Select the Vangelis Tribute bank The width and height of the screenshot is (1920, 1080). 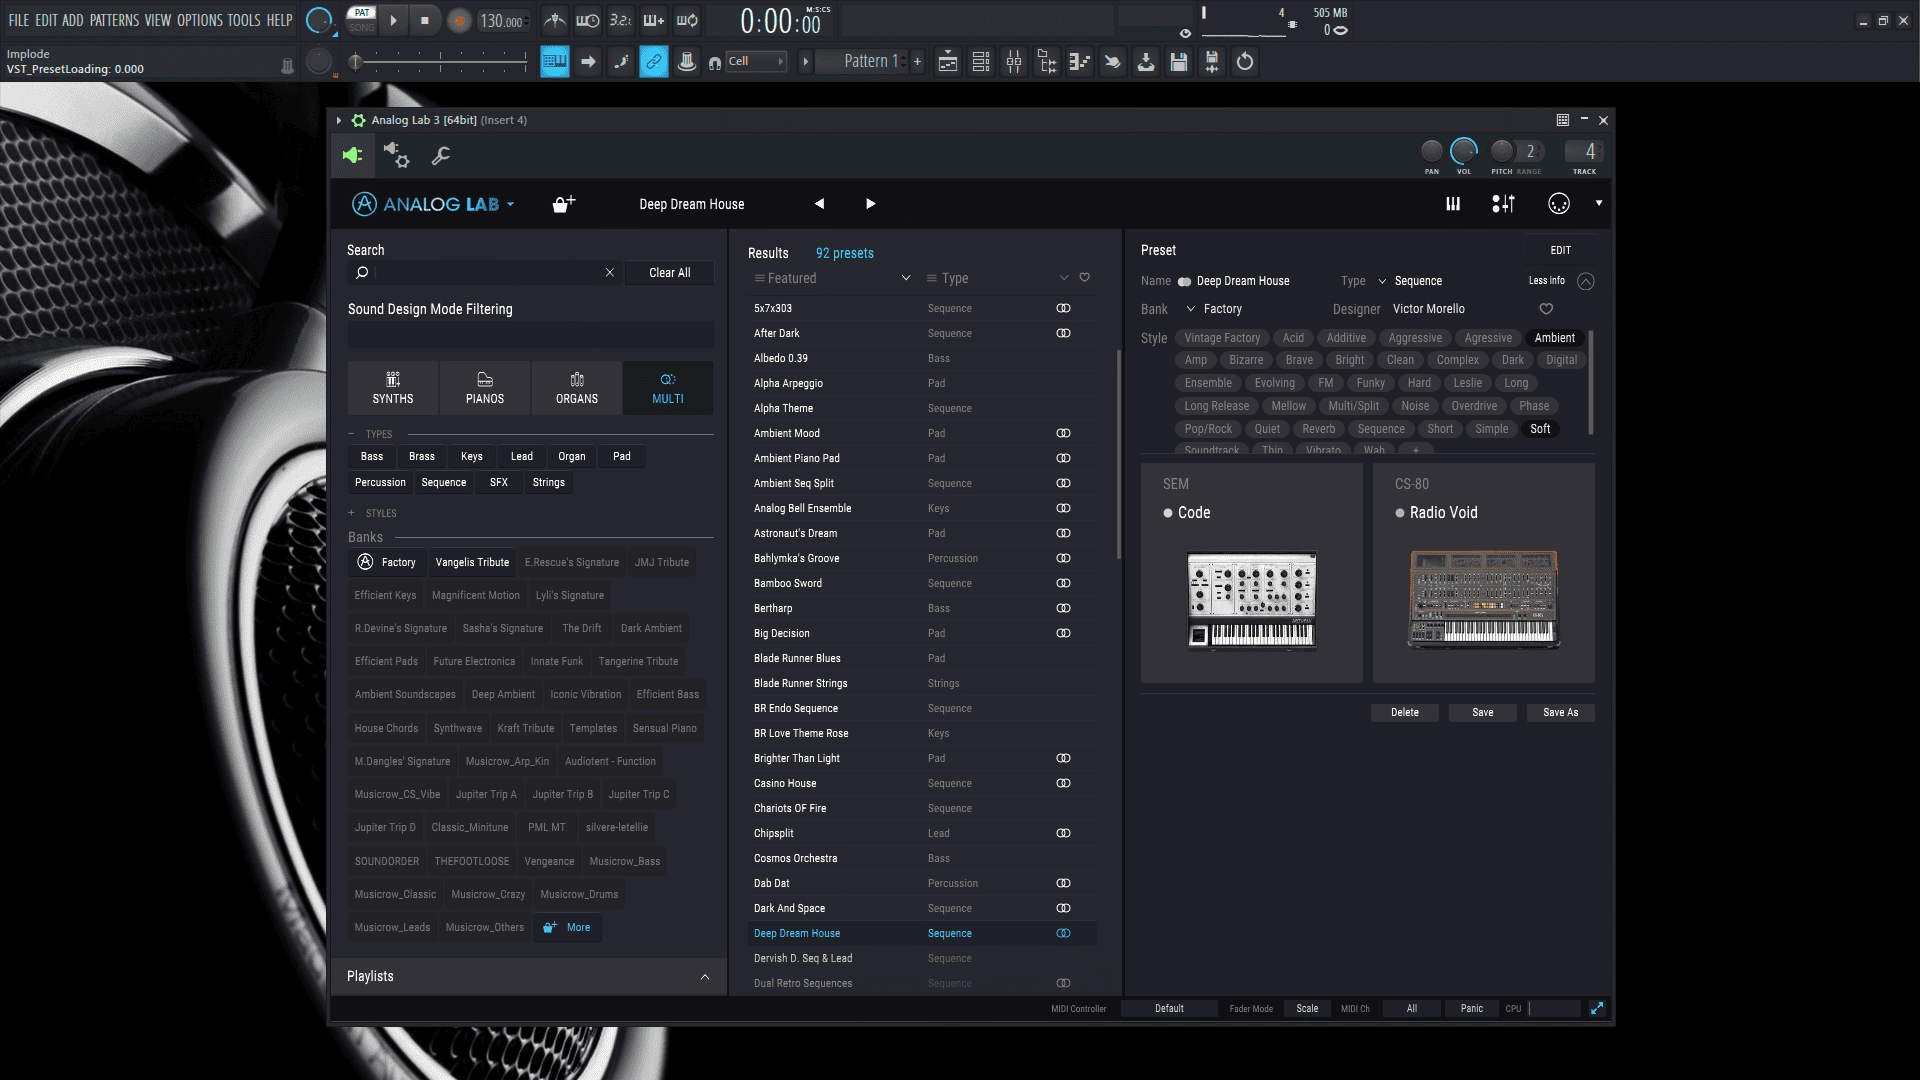coord(472,562)
